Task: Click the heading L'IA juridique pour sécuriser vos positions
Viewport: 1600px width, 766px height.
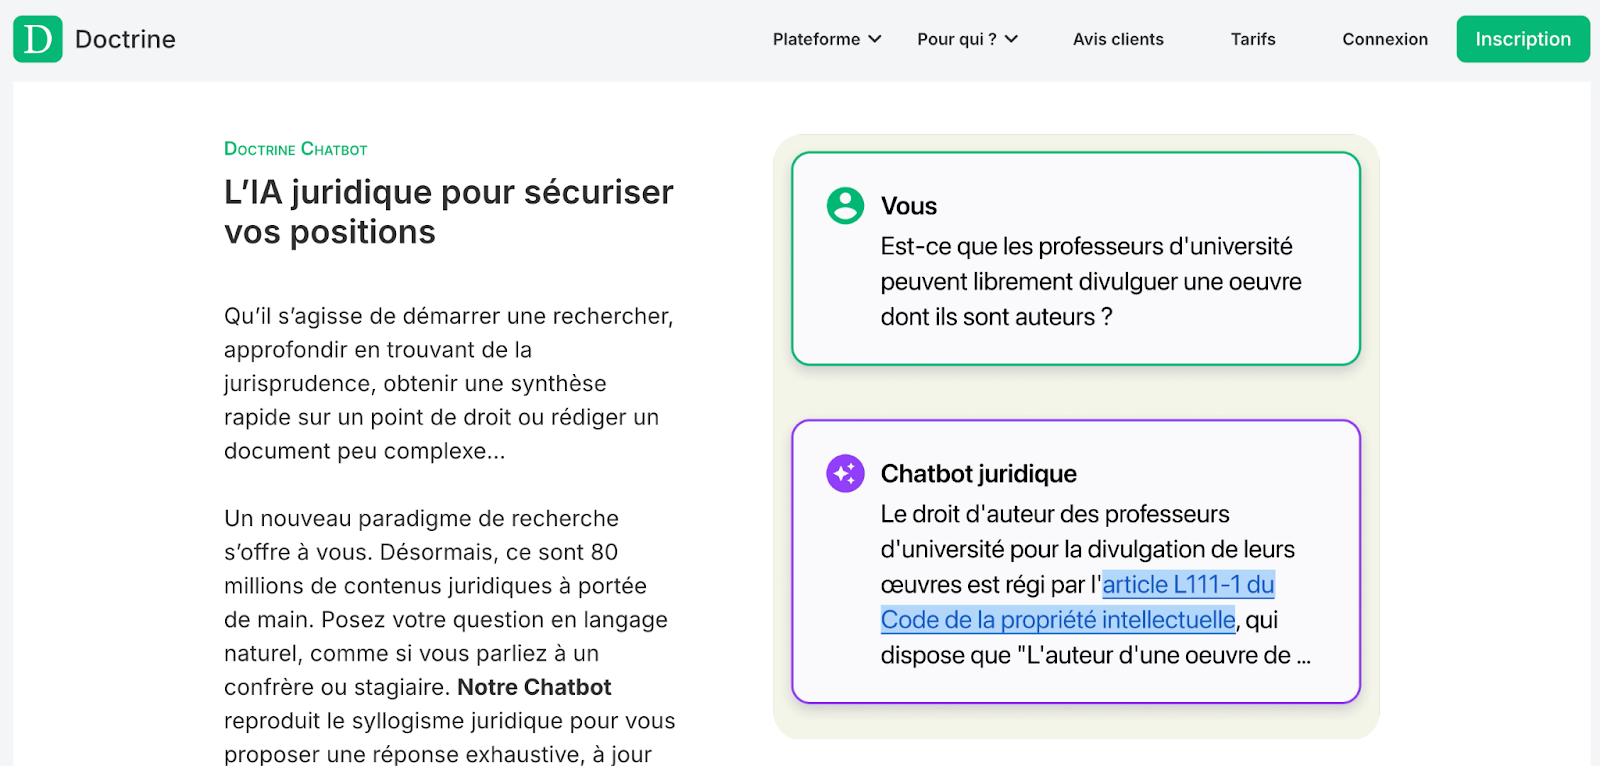Action: pyautogui.click(x=449, y=212)
